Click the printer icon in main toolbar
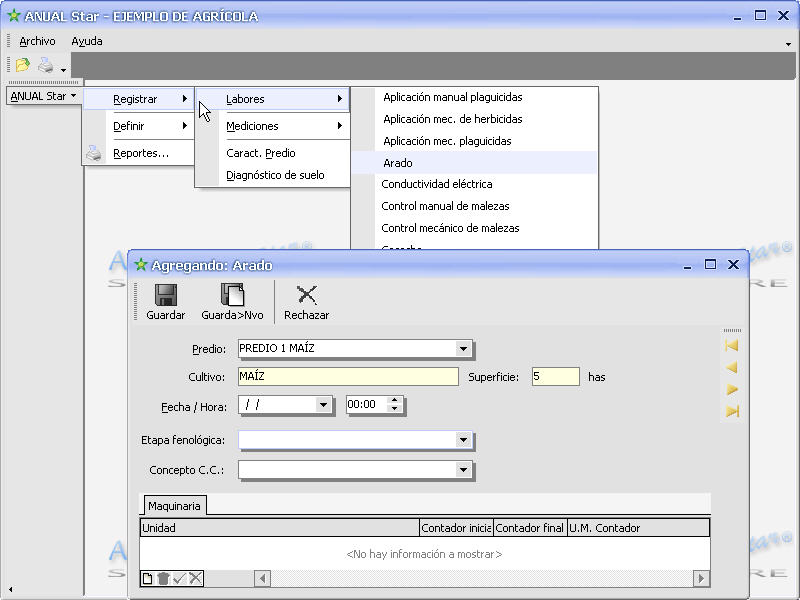800x600 pixels. 46,65
